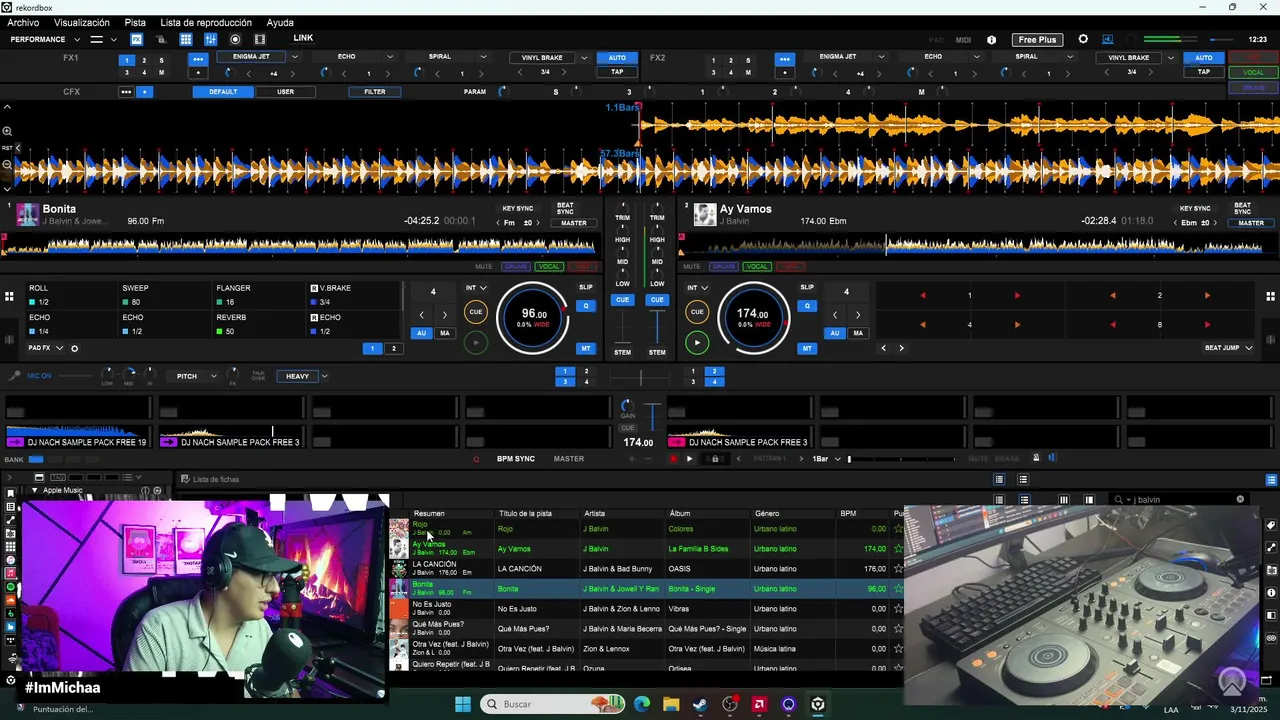Toggle deck 1 MASTER button
The width and height of the screenshot is (1280, 720).
[574, 223]
